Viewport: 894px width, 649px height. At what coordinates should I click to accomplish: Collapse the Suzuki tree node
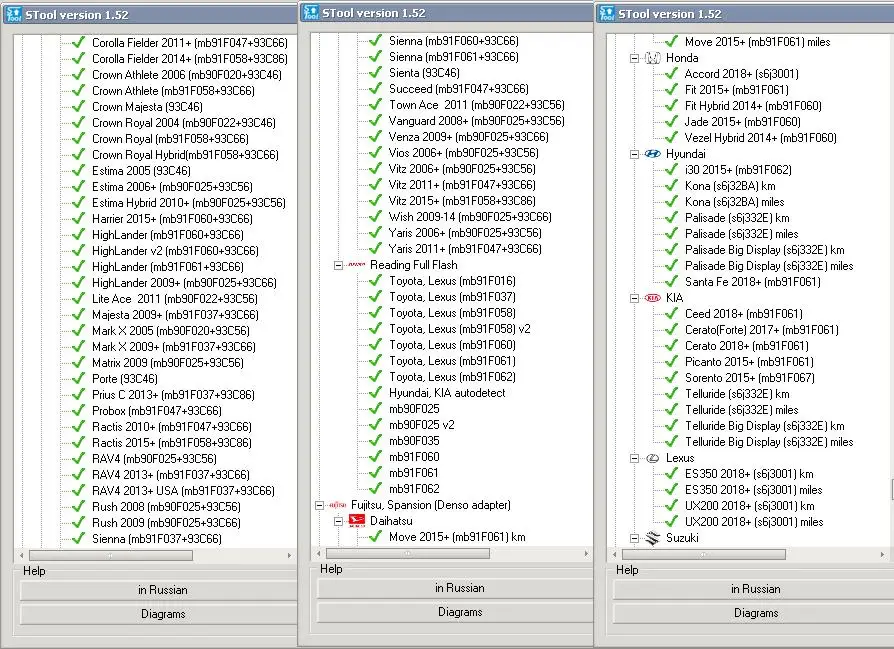click(x=634, y=538)
